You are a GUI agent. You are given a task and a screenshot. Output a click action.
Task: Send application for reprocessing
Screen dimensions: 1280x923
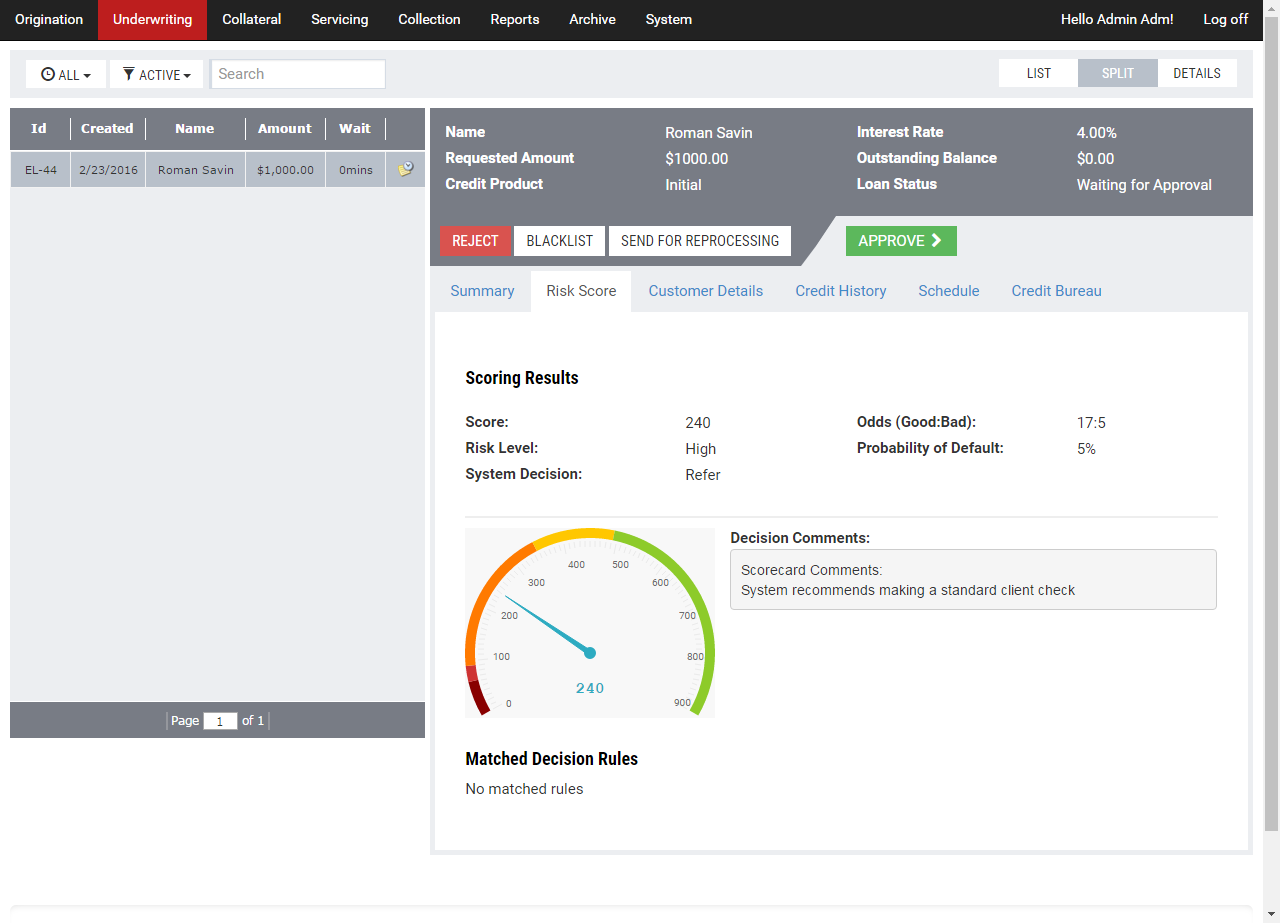click(x=700, y=241)
